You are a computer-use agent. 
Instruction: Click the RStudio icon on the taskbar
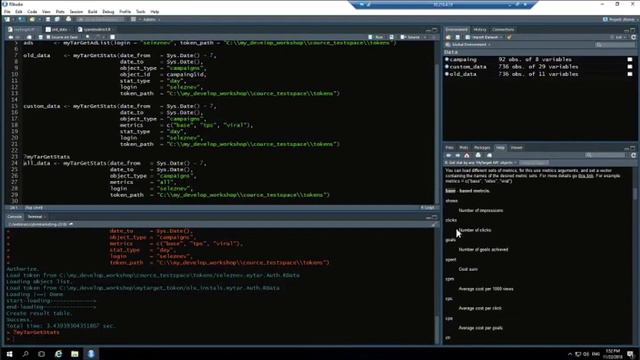91,353
